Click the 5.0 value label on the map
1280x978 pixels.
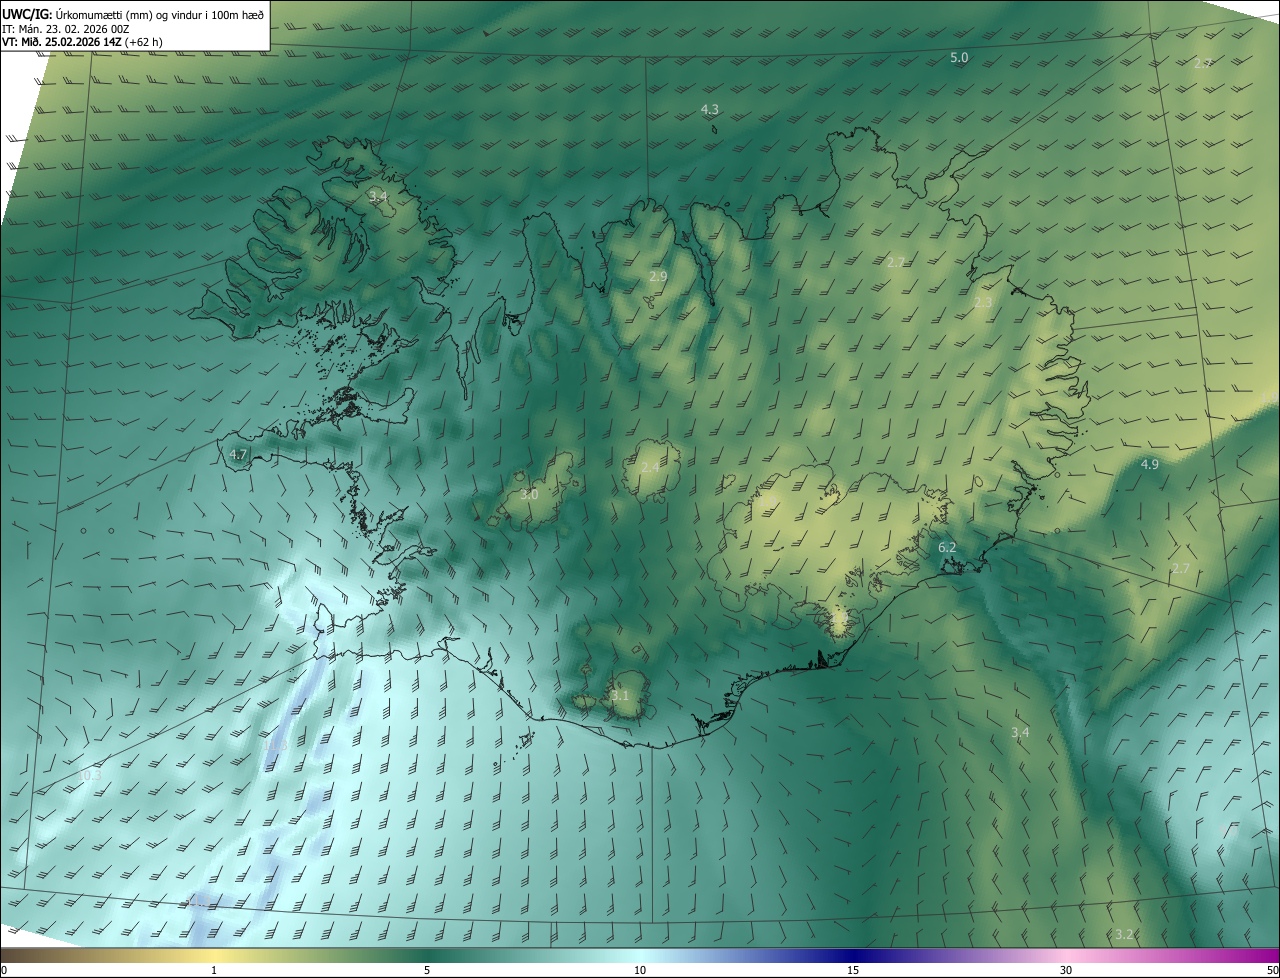(958, 58)
